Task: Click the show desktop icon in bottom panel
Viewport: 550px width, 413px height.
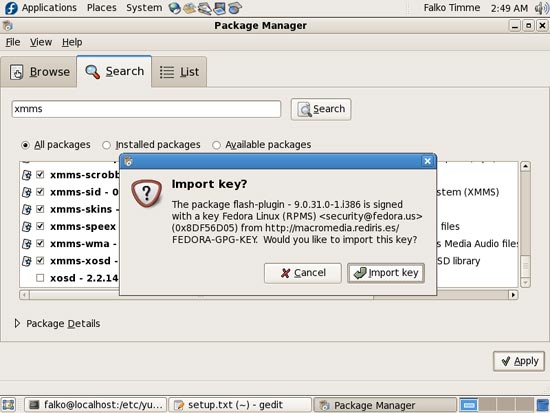Action: point(8,405)
